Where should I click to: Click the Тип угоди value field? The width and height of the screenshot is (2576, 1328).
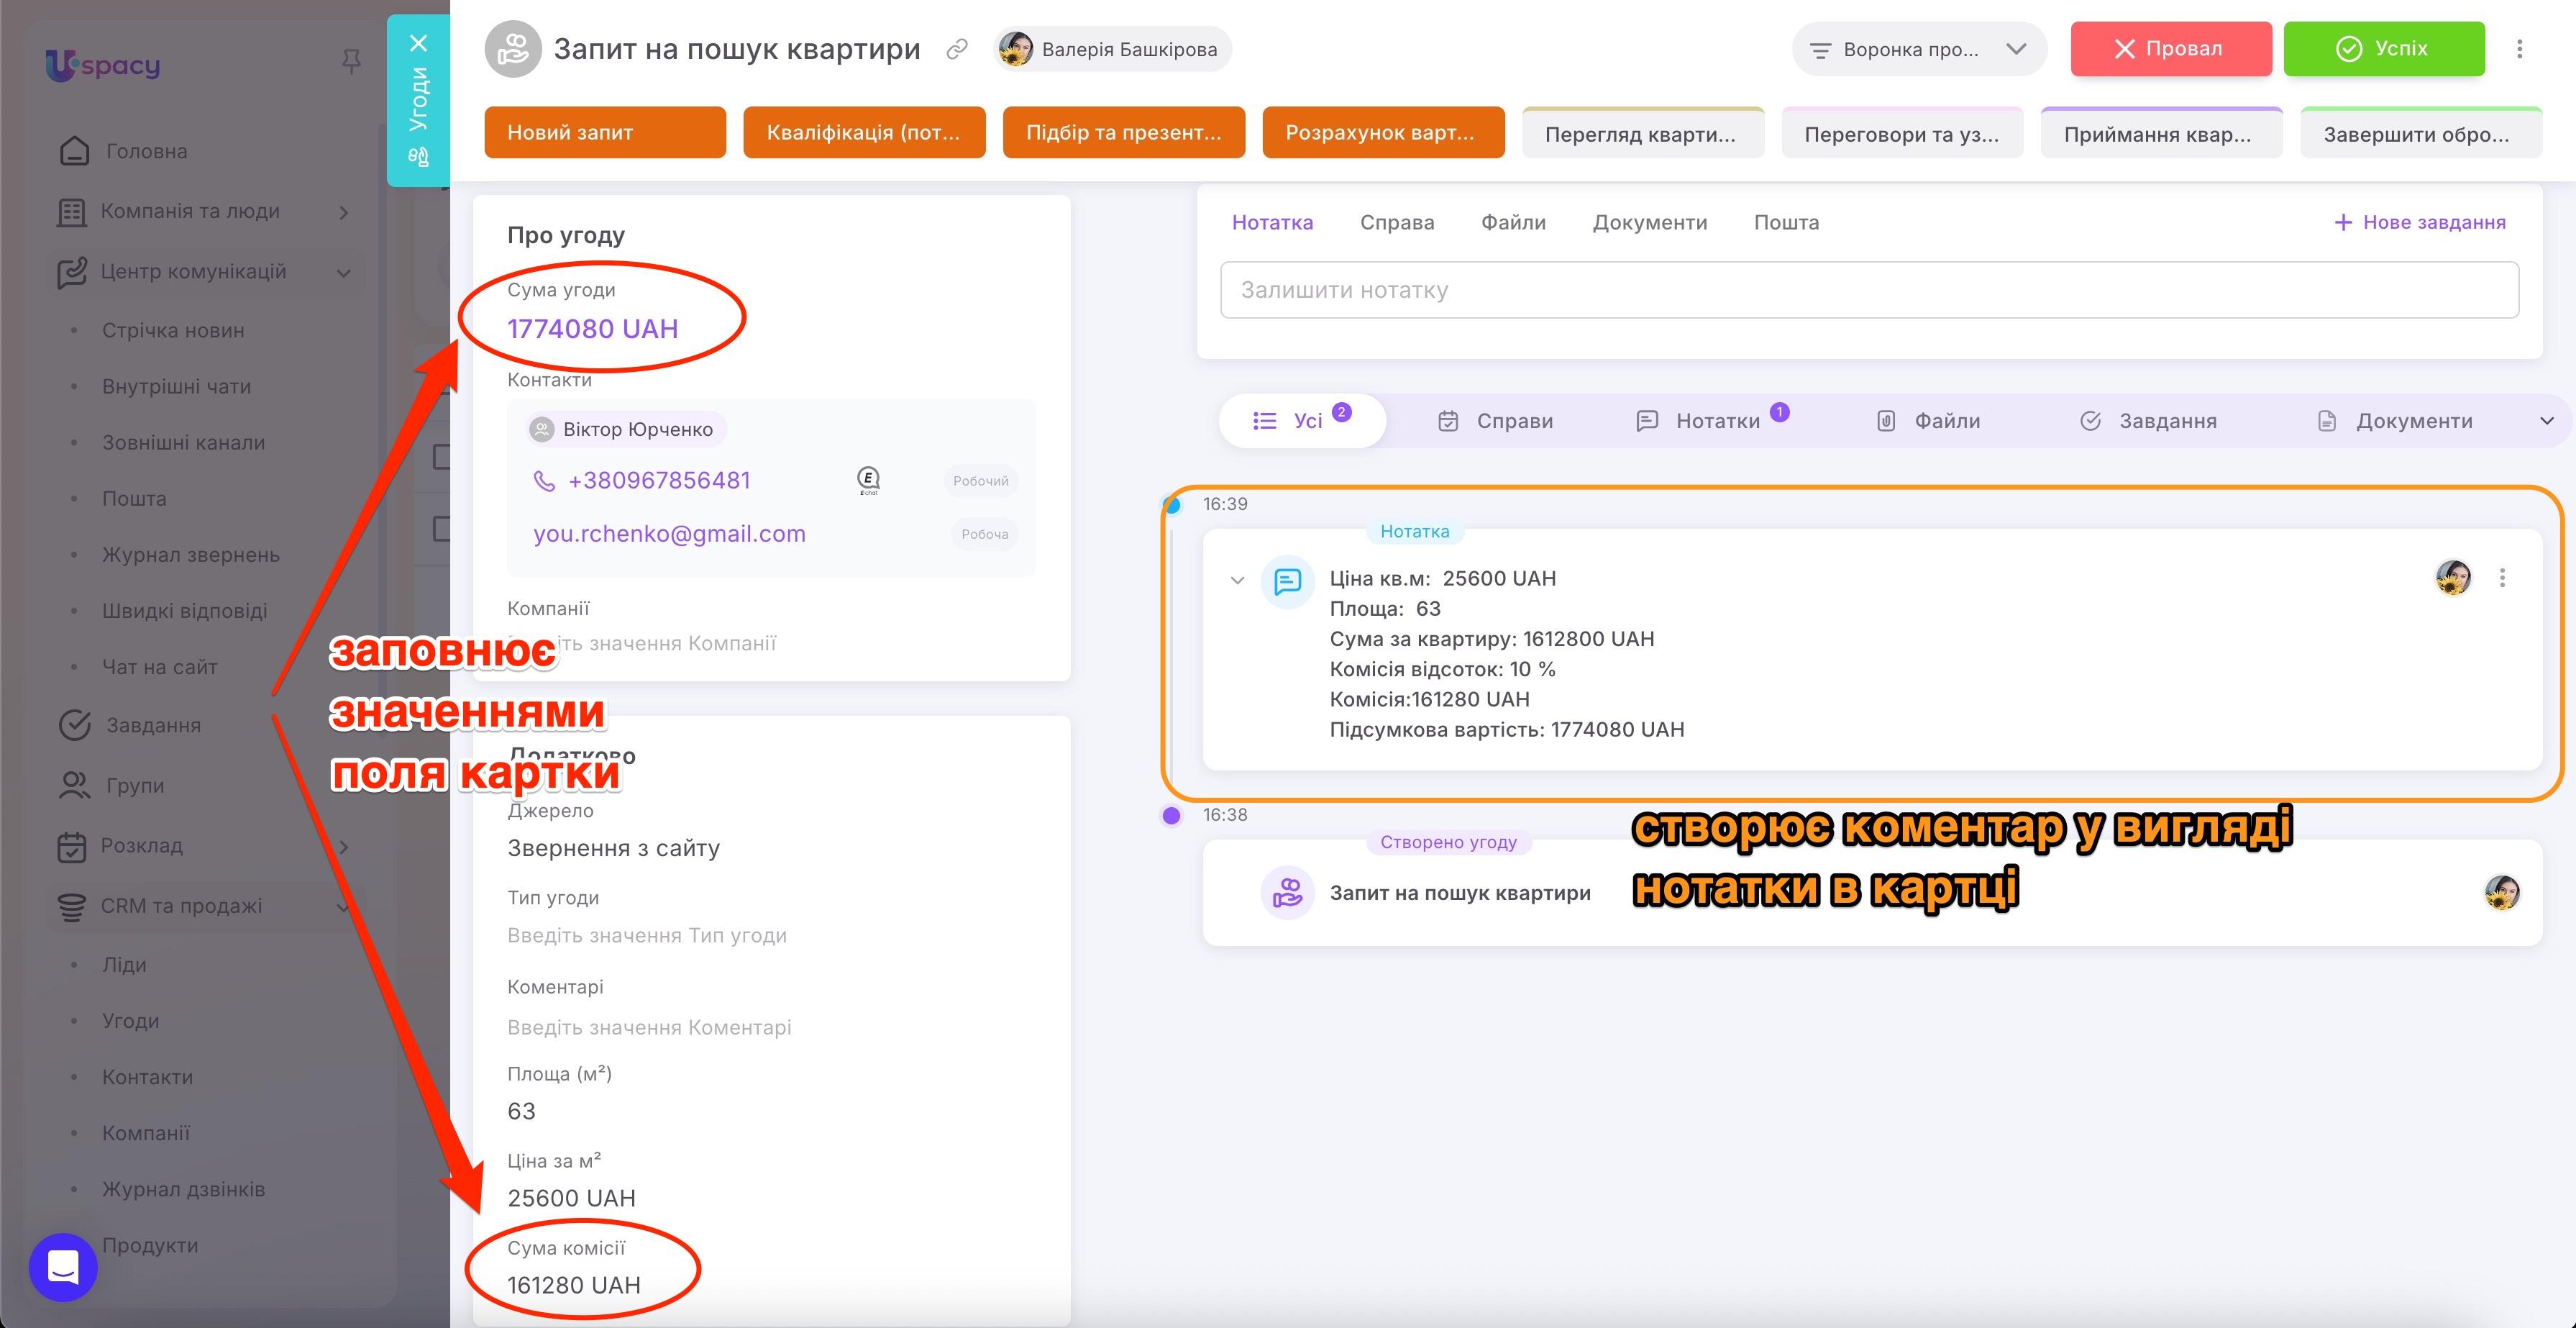(647, 936)
